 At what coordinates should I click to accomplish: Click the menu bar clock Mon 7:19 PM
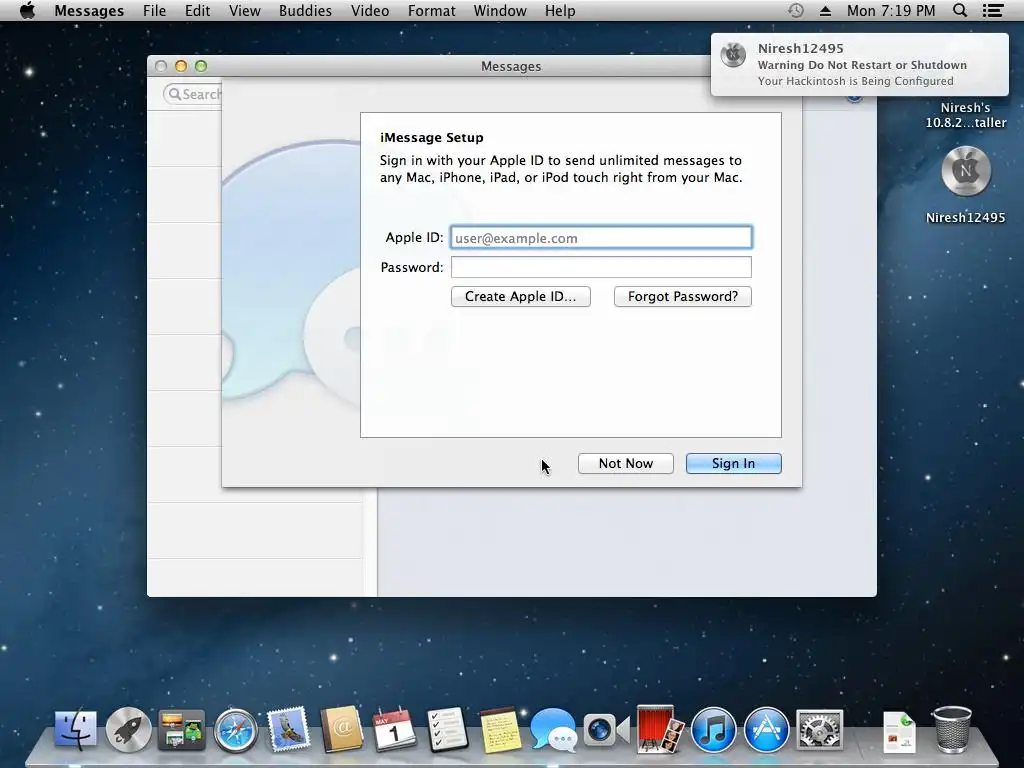[x=891, y=10]
